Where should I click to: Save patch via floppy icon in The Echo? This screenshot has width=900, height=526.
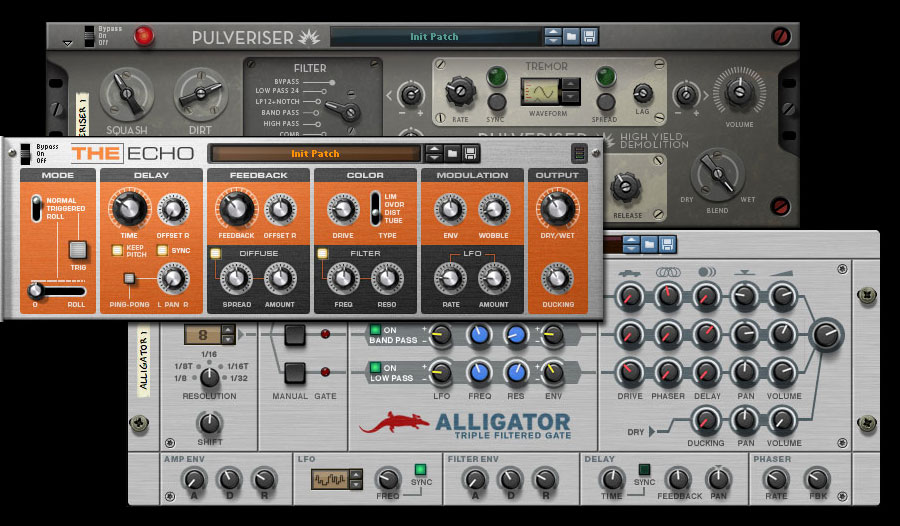(470, 153)
